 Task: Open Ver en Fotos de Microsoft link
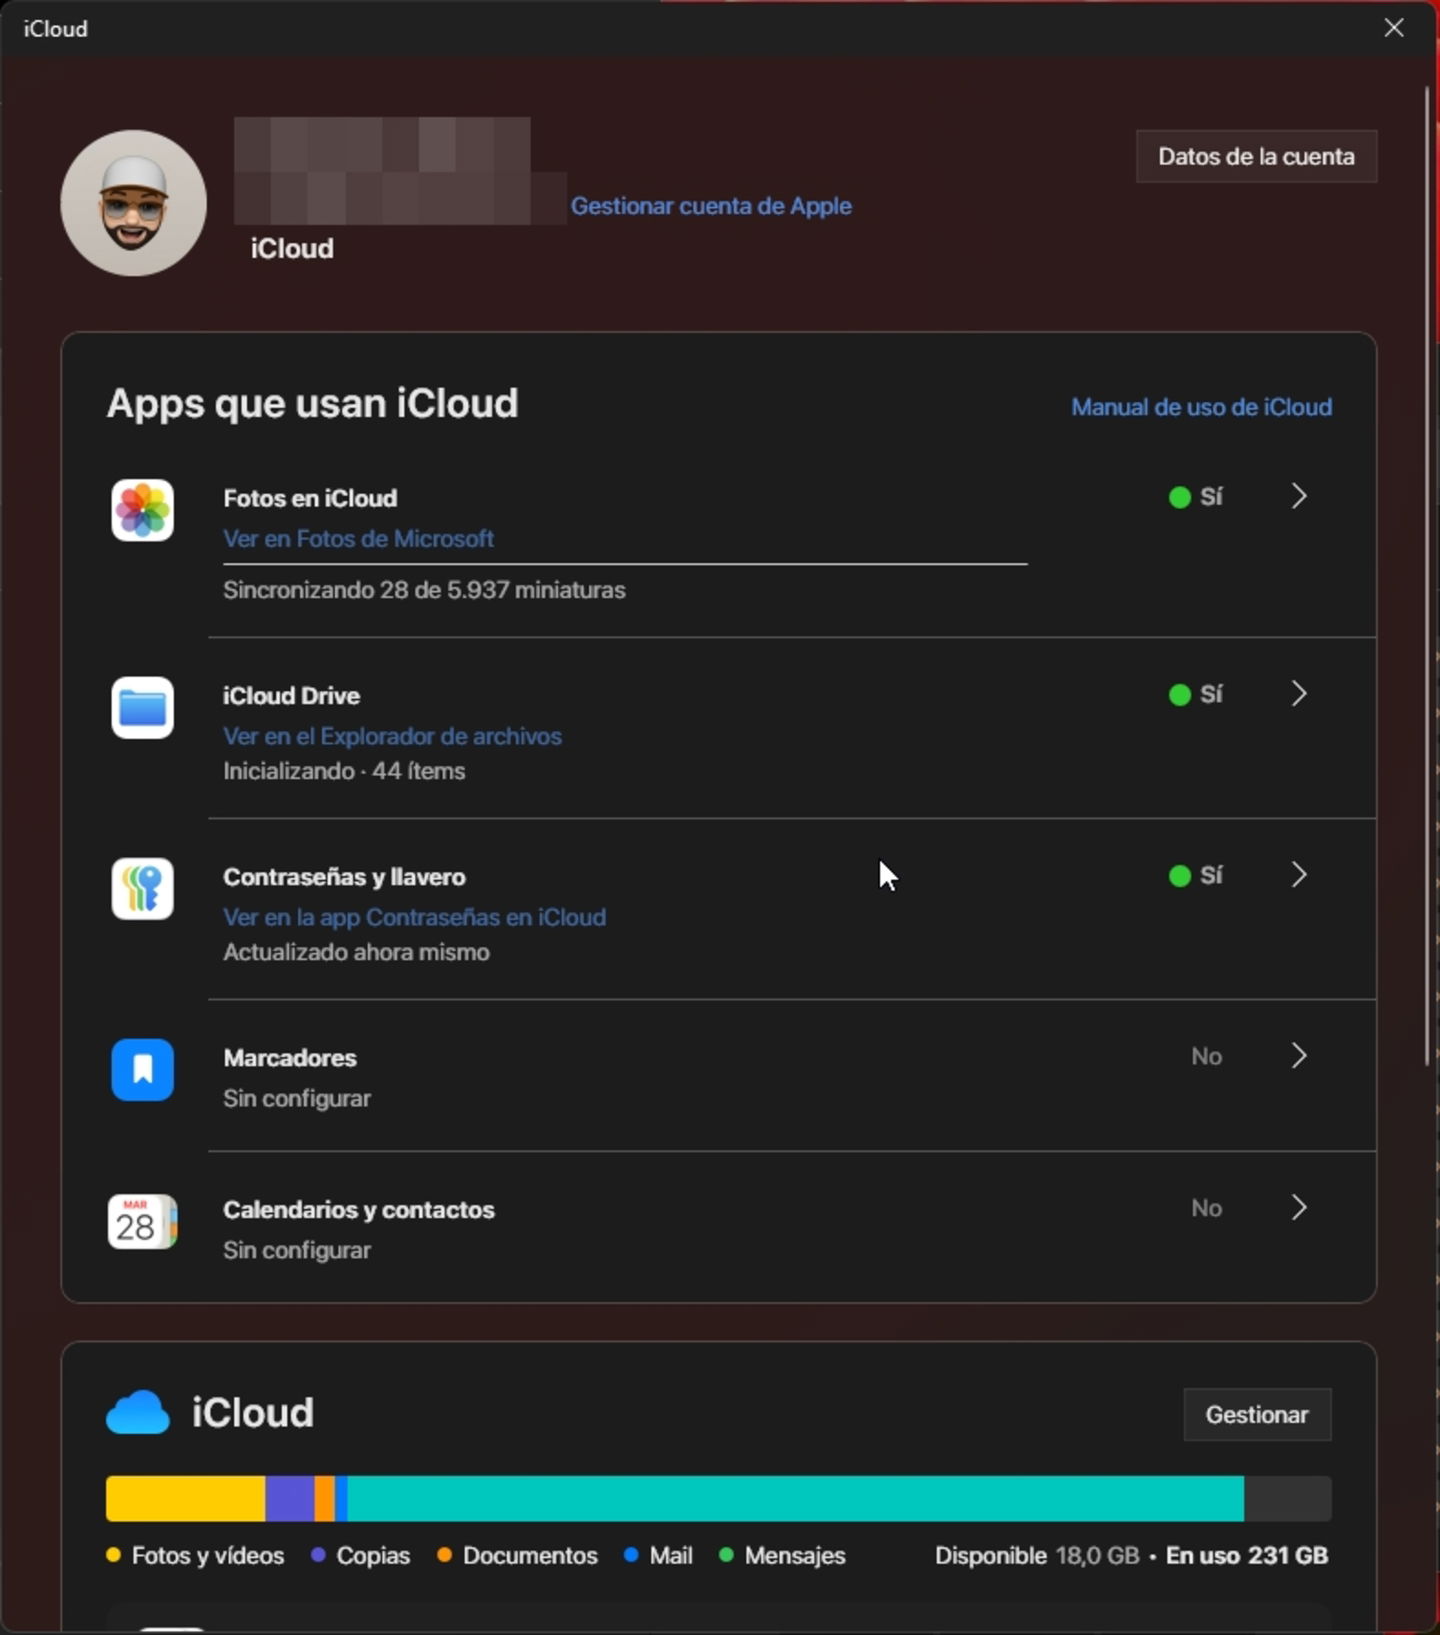pos(358,539)
